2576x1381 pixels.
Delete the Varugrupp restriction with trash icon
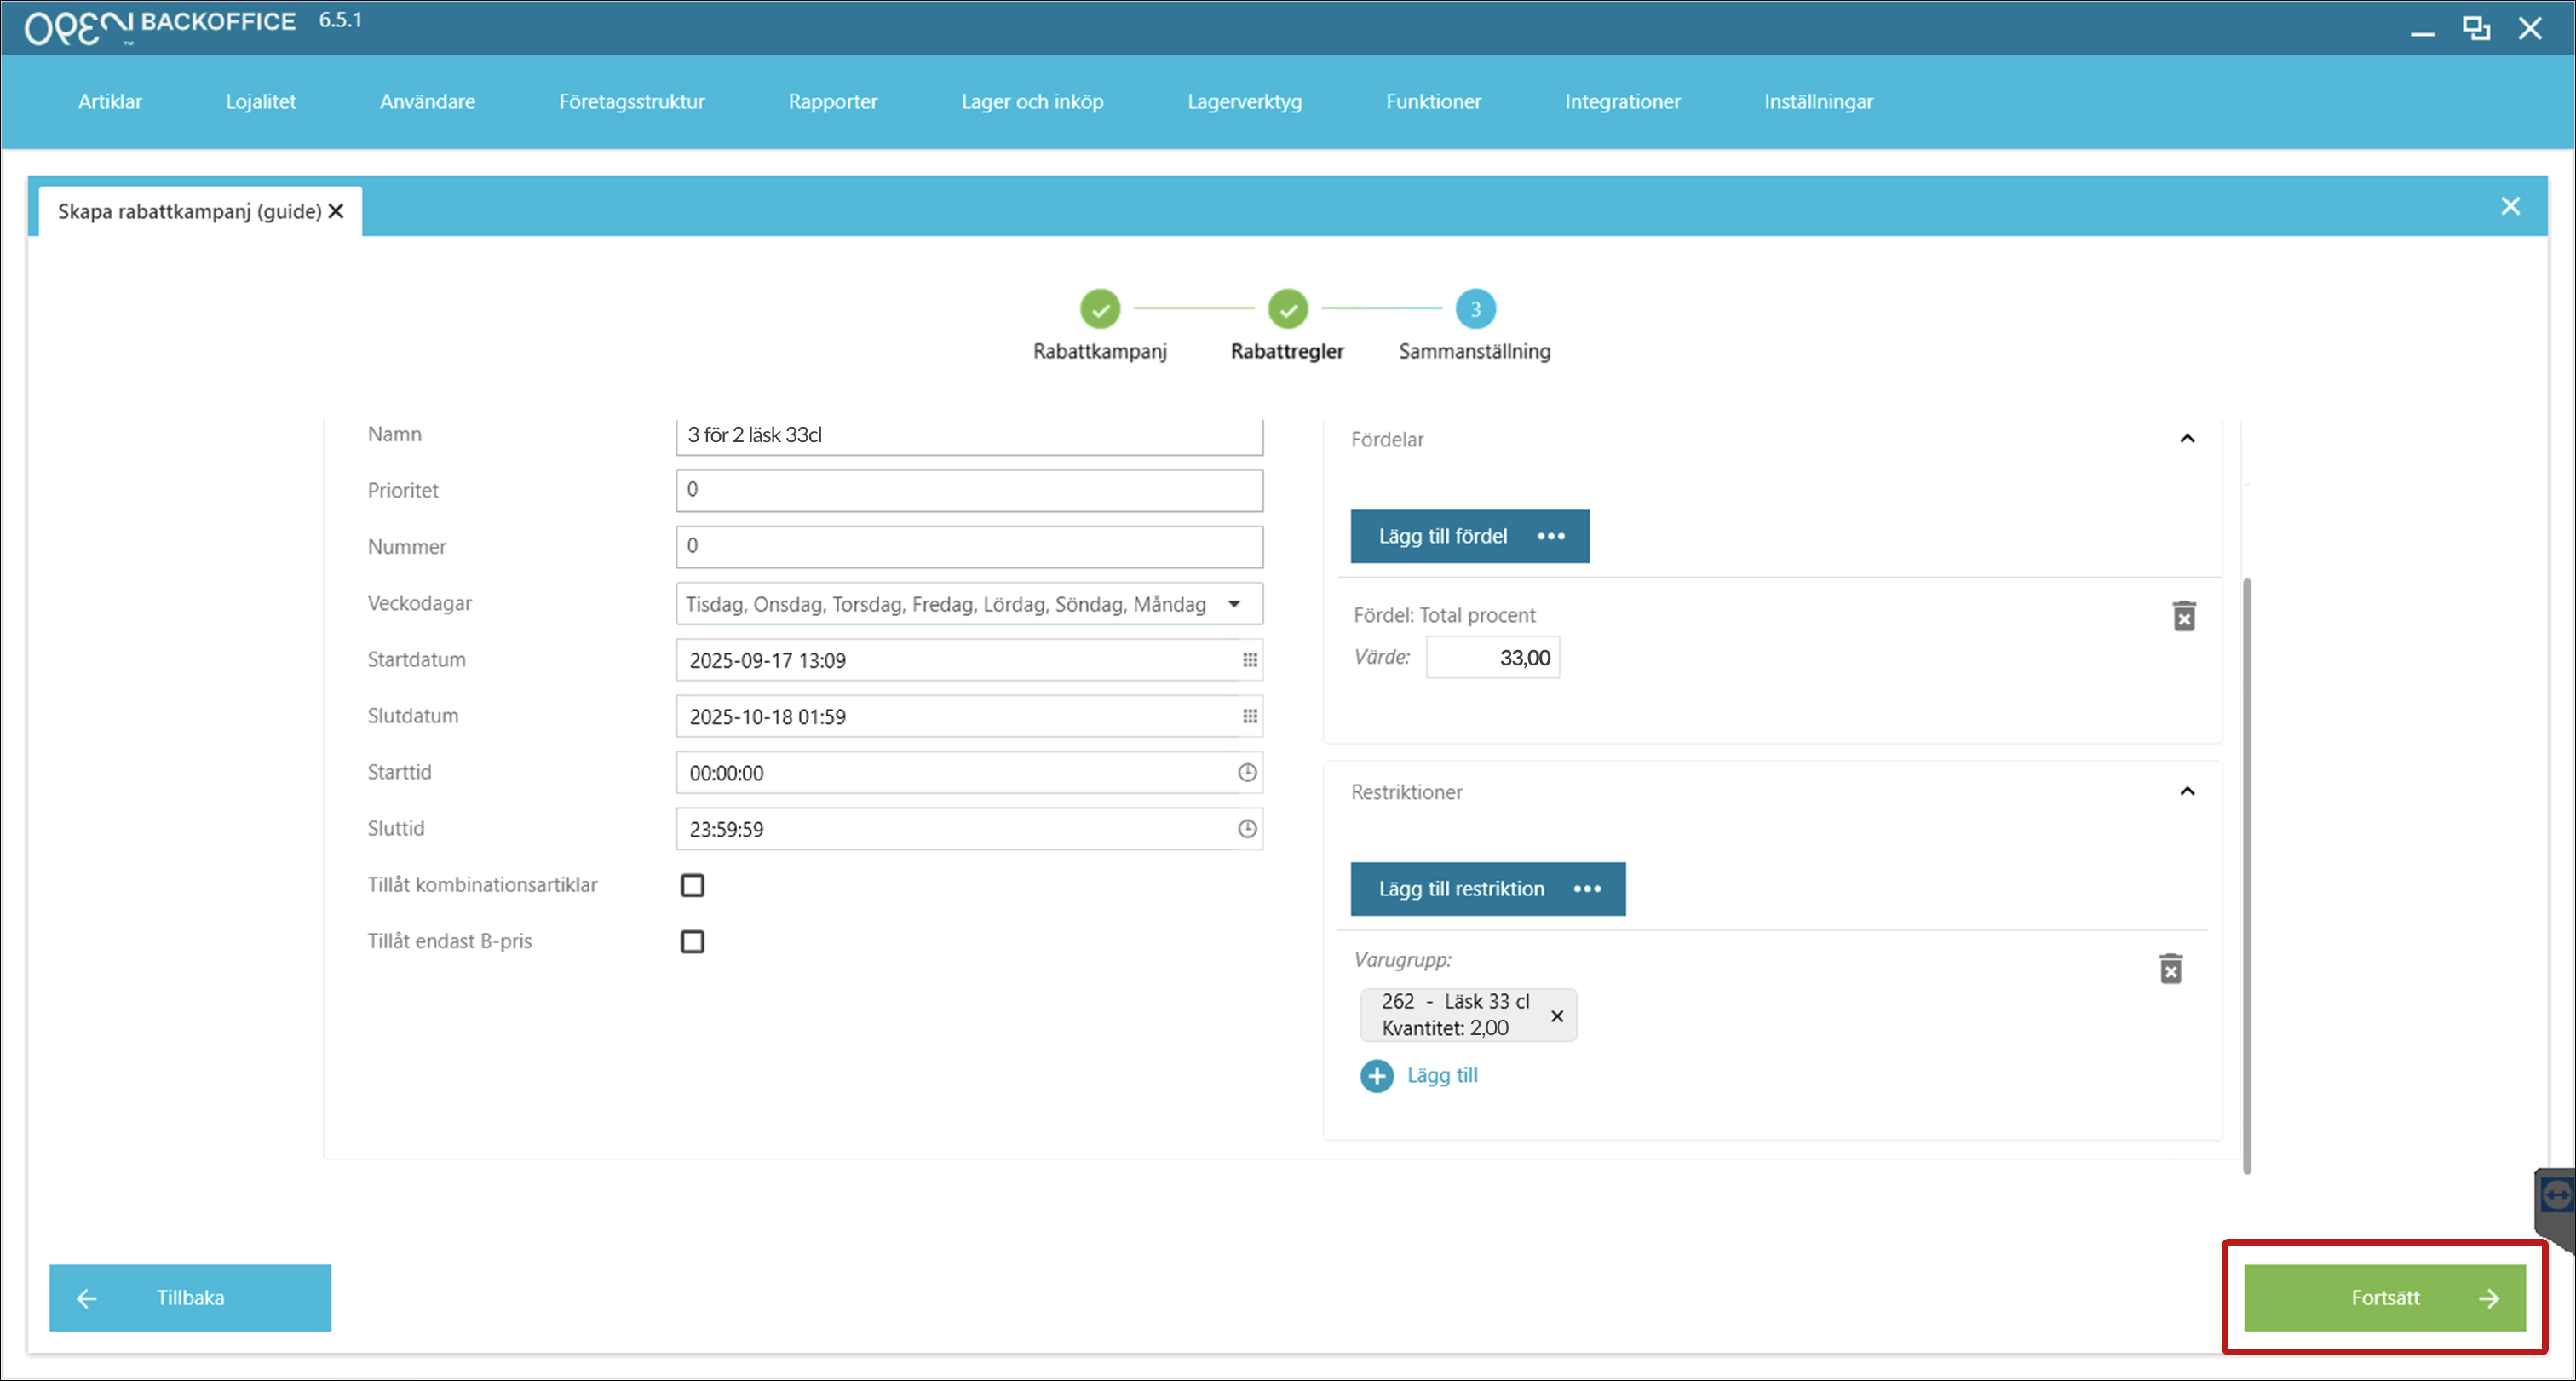(x=2170, y=968)
